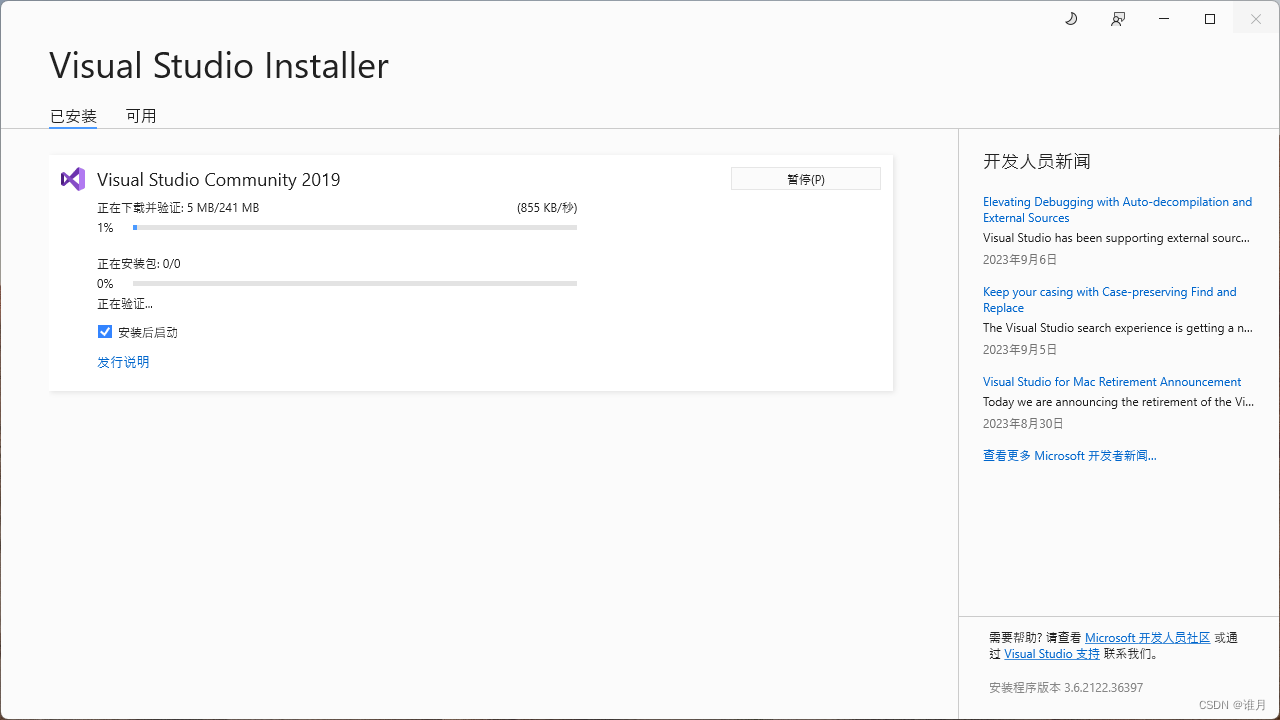Click the 正在安装包: 0/0 status text
The height and width of the screenshot is (720, 1280).
[x=139, y=264]
